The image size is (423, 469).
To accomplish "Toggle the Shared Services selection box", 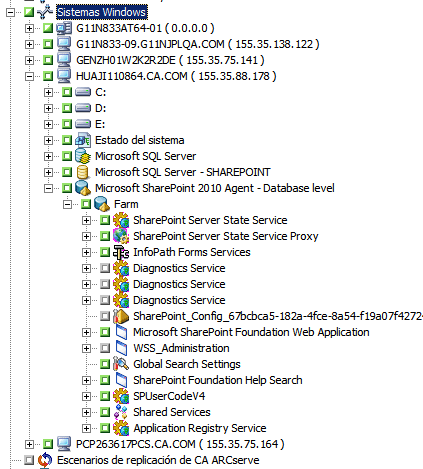I will [105, 412].
